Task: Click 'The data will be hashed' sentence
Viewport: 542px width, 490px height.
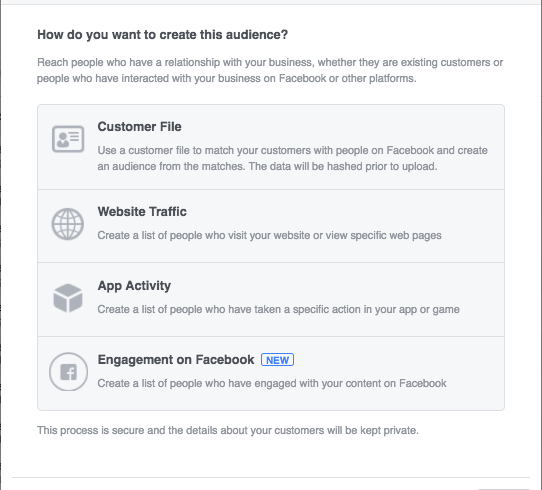Action: point(343,166)
